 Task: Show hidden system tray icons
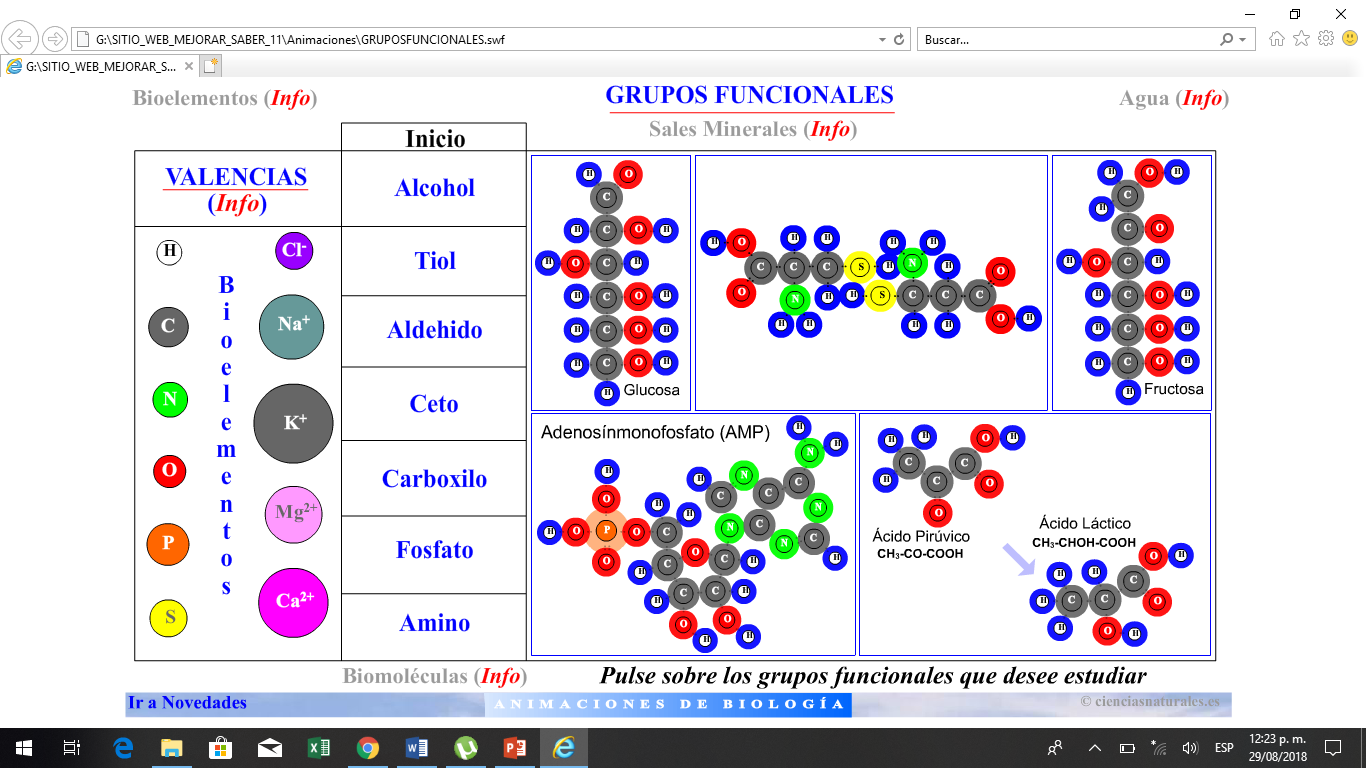[x=1094, y=748]
